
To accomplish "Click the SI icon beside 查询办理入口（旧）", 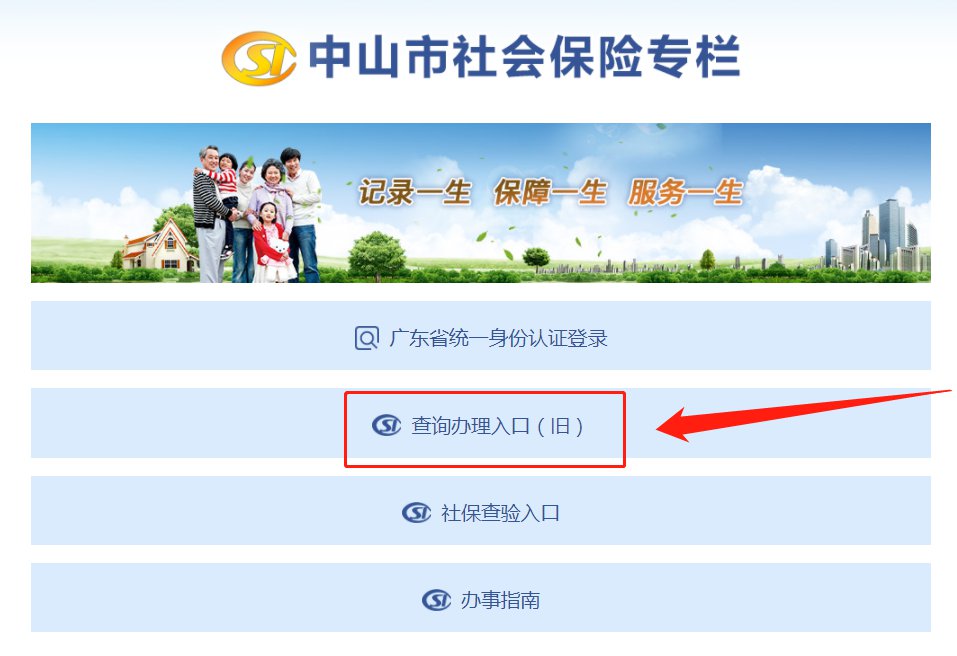I will 386,425.
